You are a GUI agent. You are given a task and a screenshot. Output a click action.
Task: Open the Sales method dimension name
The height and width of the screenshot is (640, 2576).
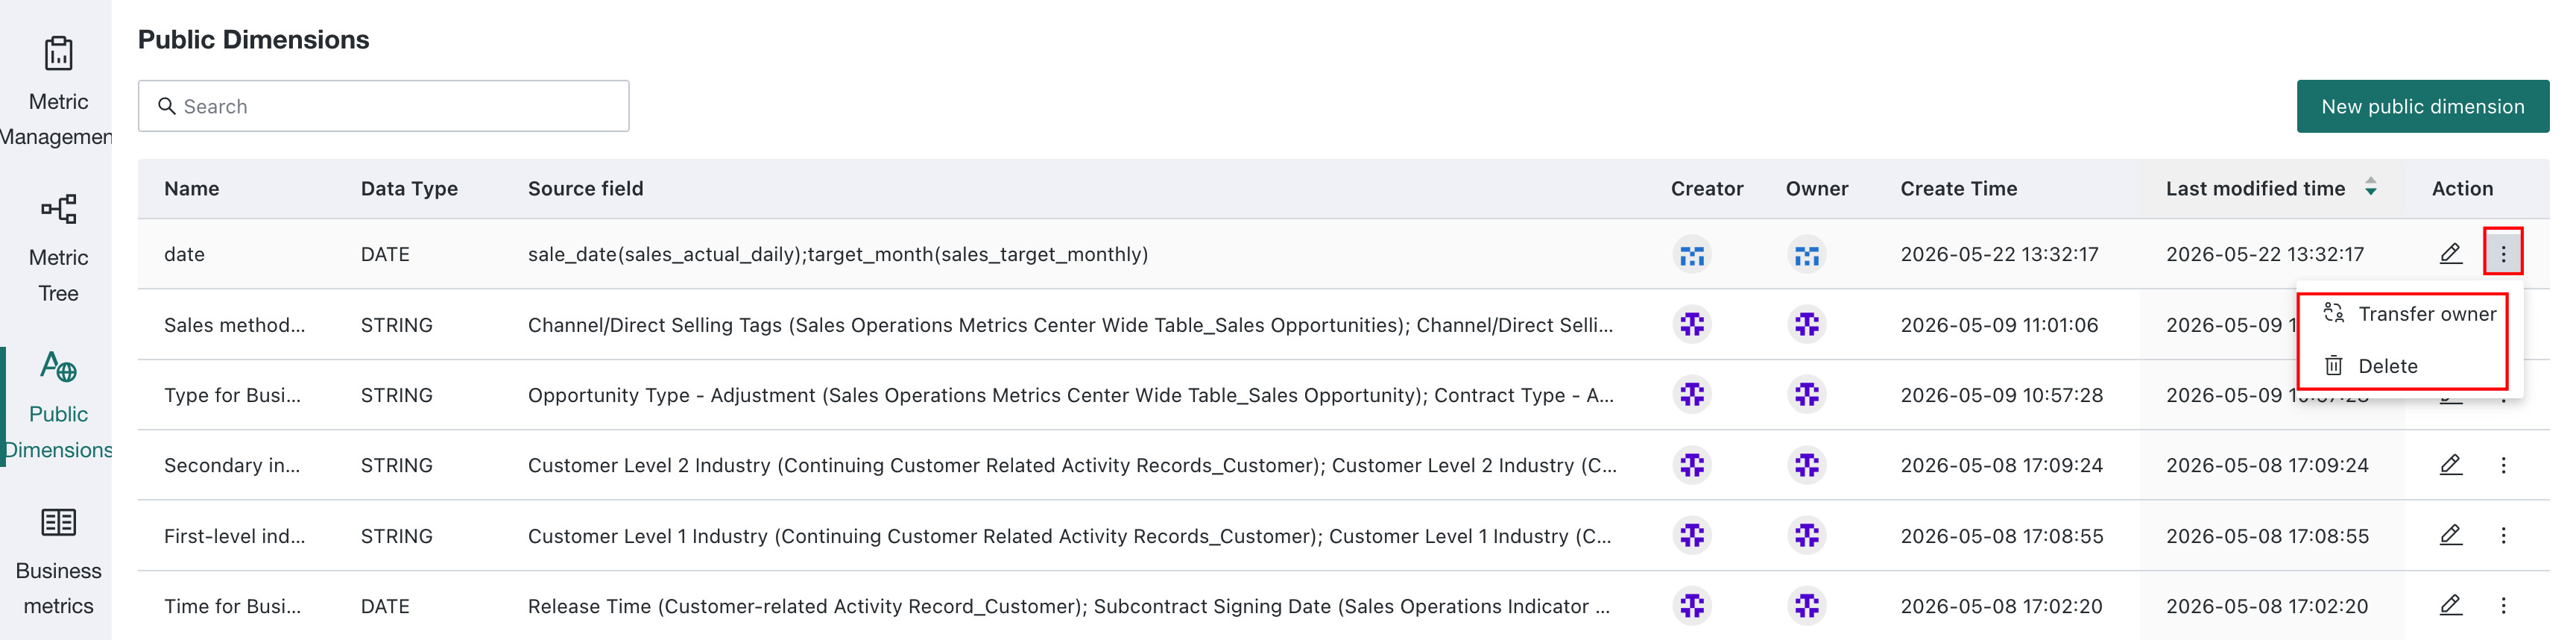coord(234,325)
